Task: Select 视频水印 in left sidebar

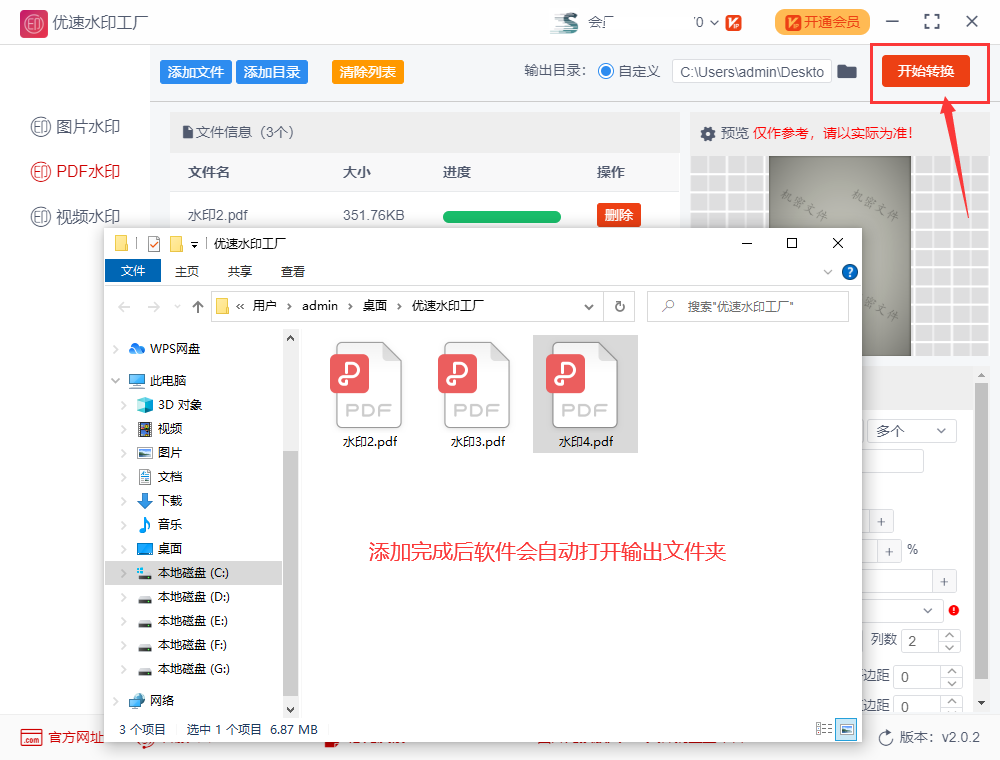Action: click(75, 217)
